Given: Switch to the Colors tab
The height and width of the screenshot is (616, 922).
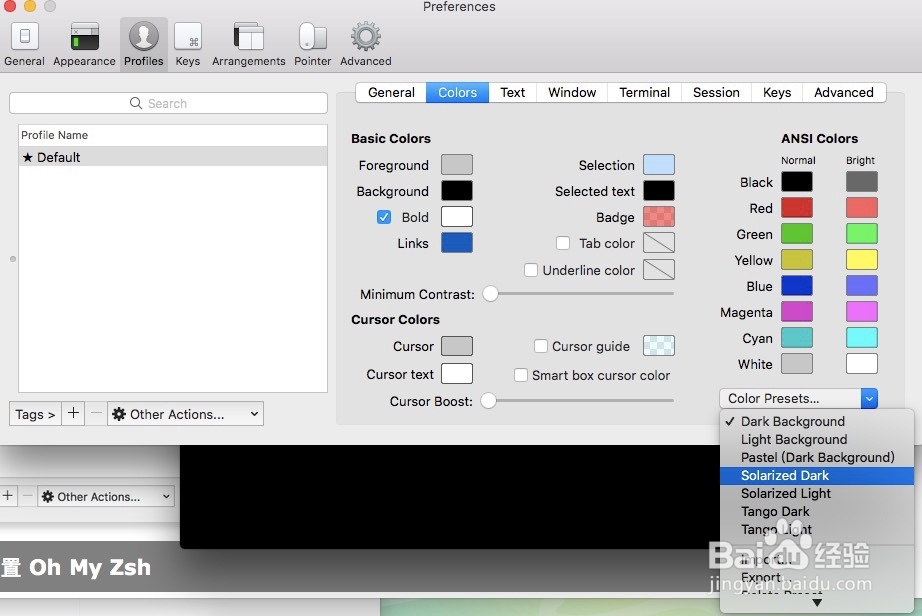Looking at the screenshot, I should (457, 92).
